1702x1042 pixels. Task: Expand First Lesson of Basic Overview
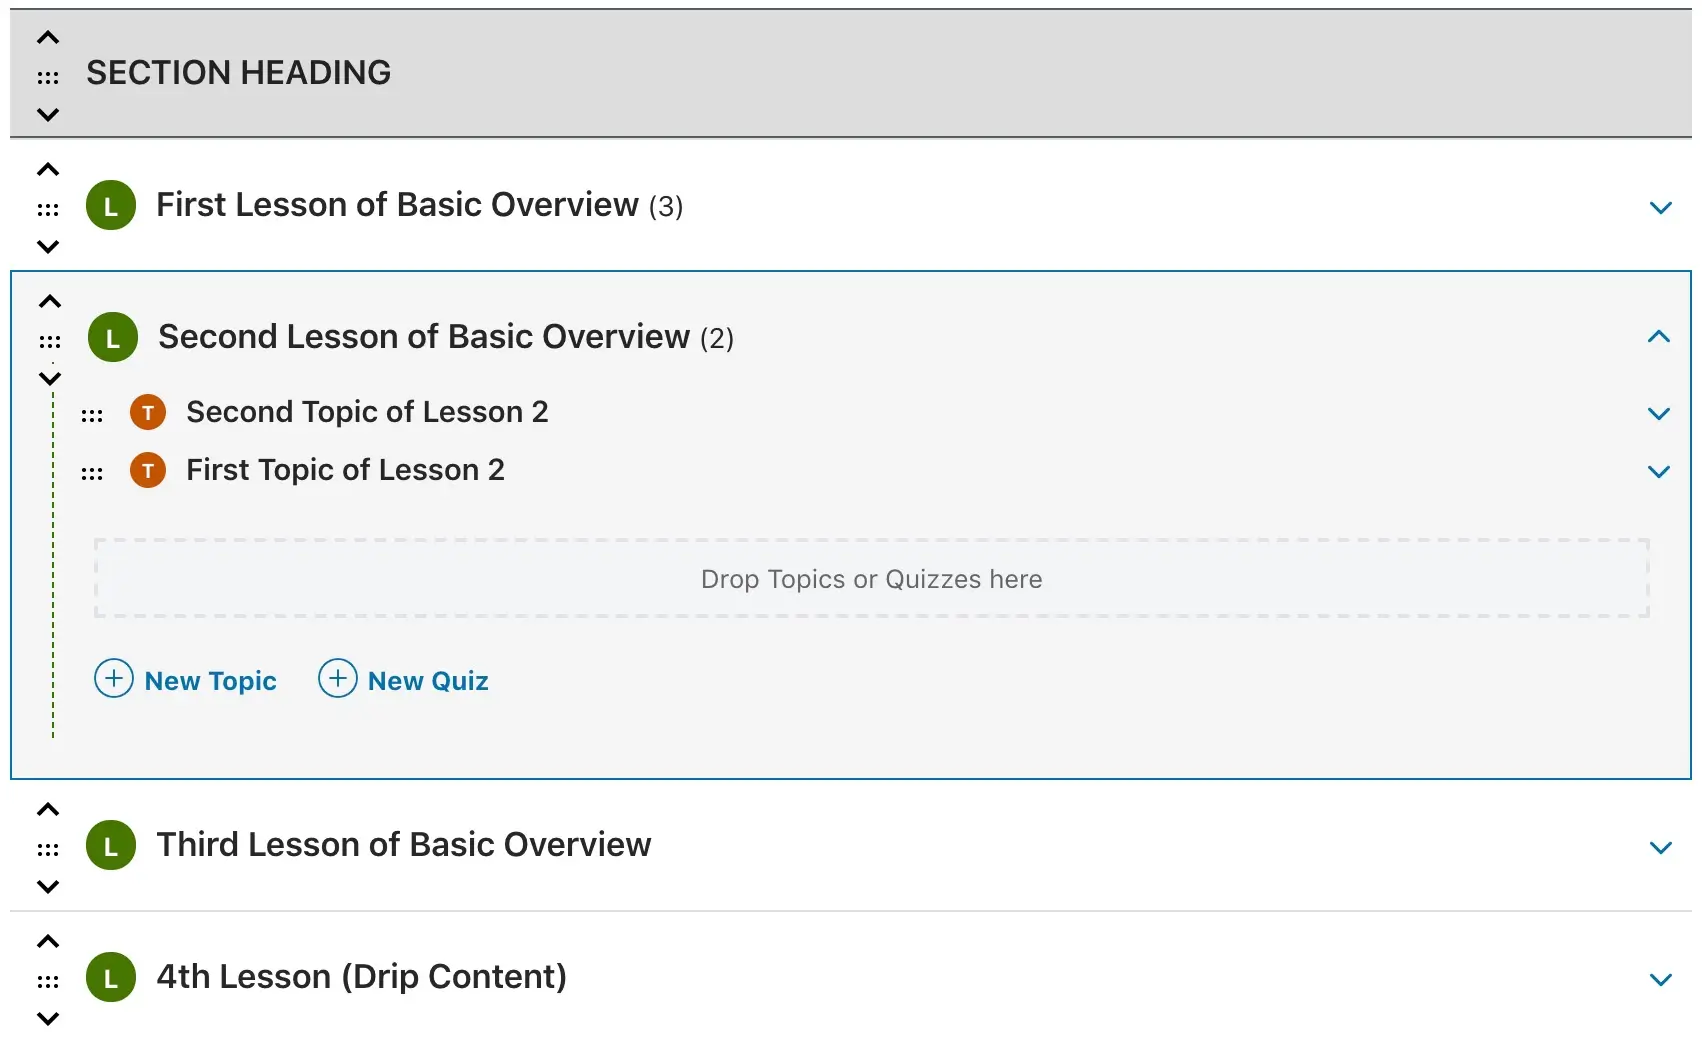pyautogui.click(x=1660, y=207)
